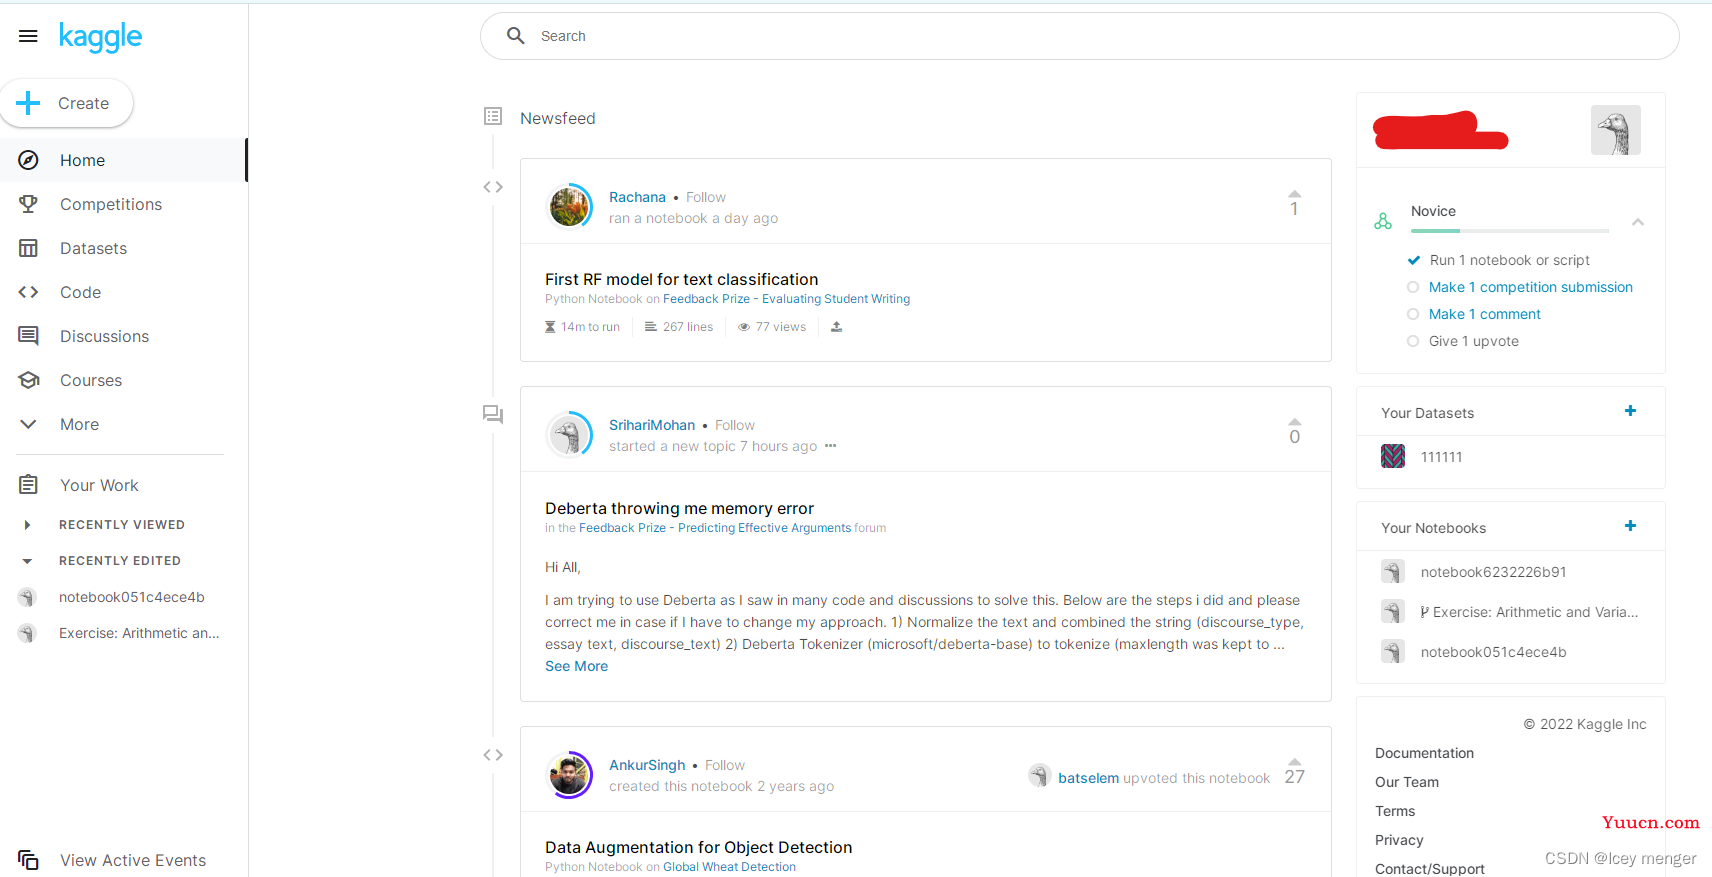The width and height of the screenshot is (1712, 877).
Task: Follow AnkurSingh
Action: 725,765
